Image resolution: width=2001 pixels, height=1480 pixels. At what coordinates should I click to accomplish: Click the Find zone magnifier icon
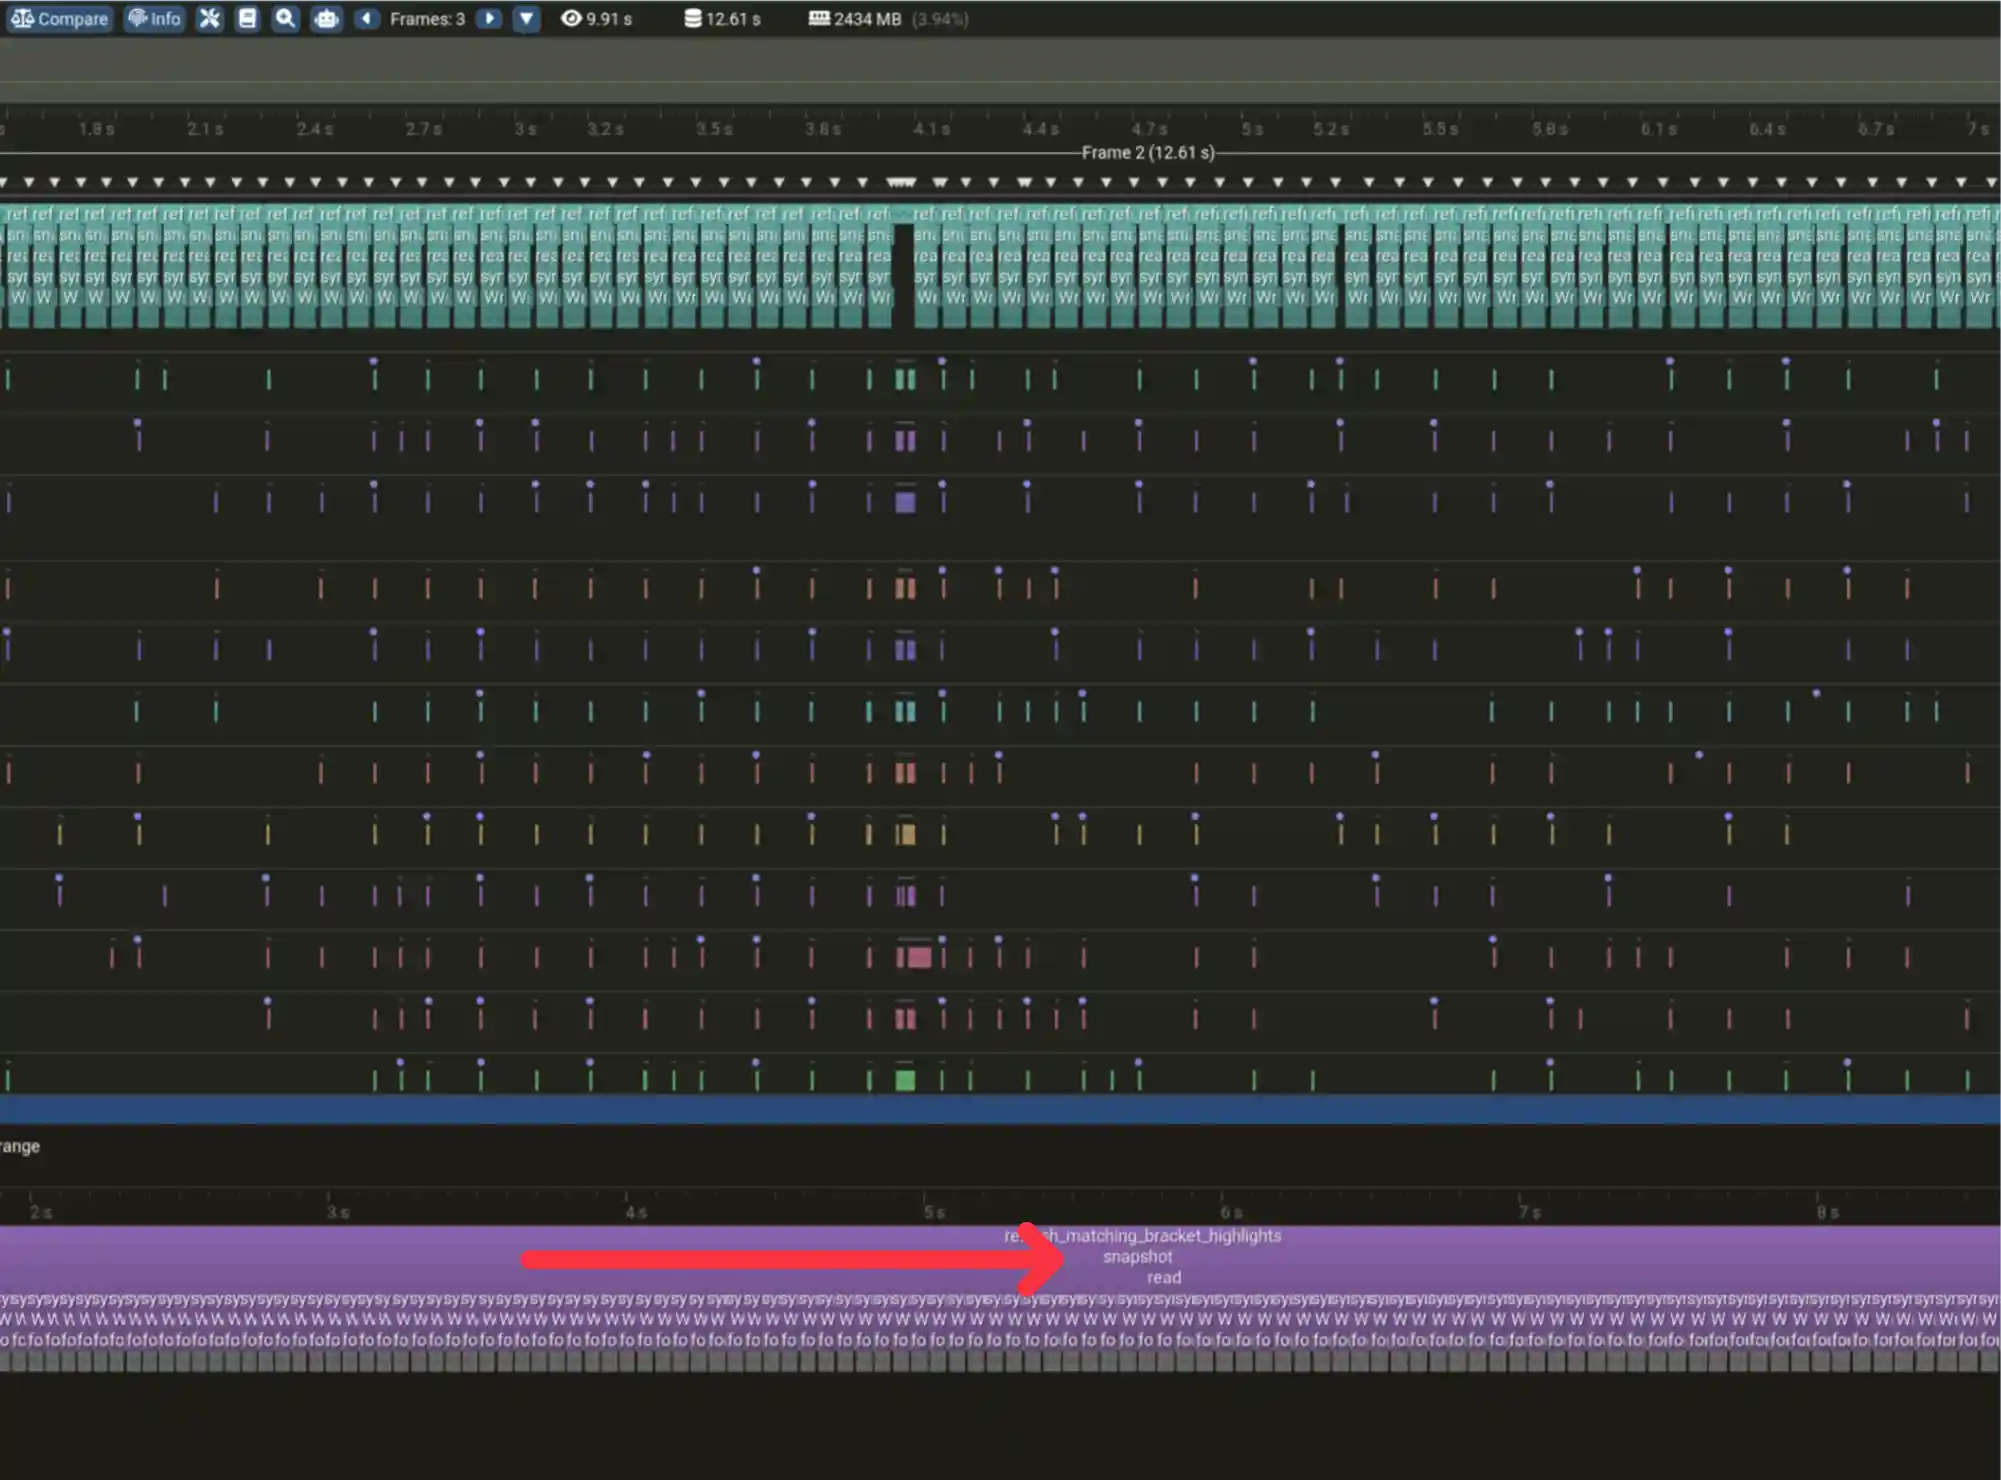[x=286, y=19]
